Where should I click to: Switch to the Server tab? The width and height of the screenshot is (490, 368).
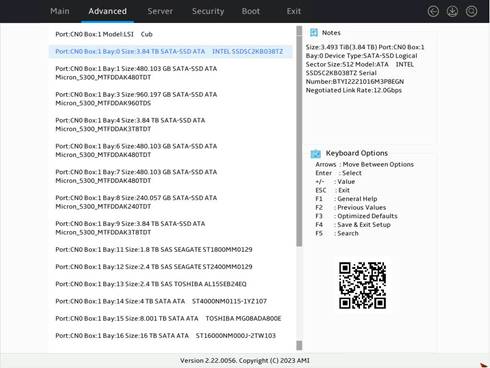[x=160, y=11]
